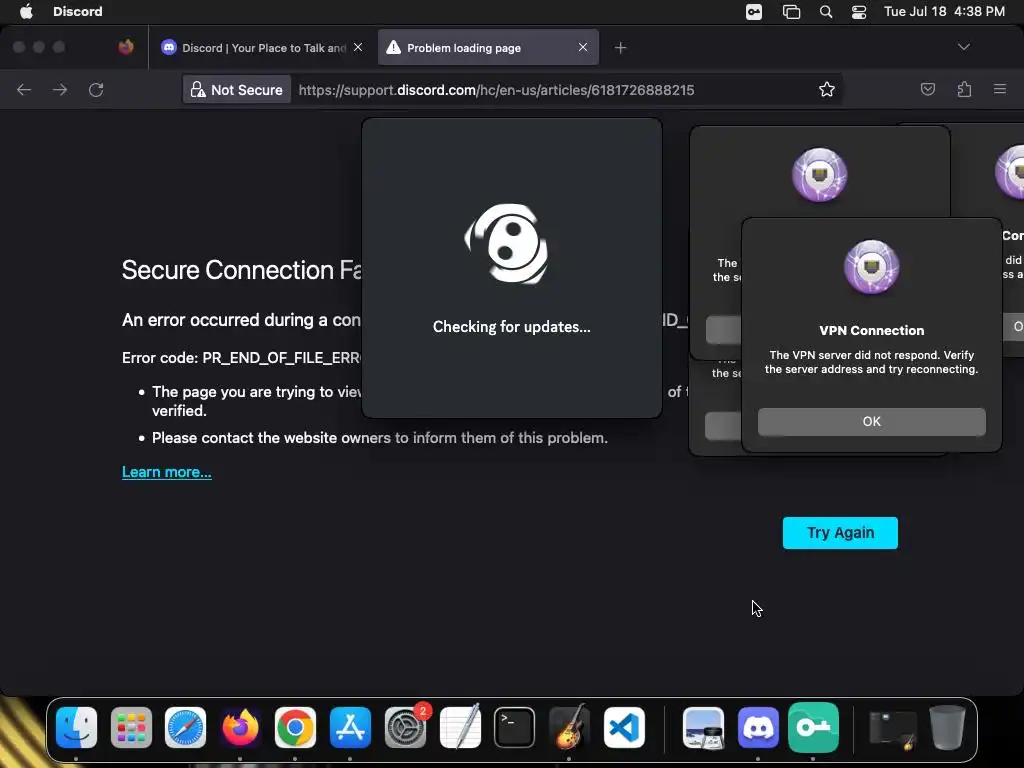Launch Safari from the Dock
1024x768 pixels.
pos(185,728)
